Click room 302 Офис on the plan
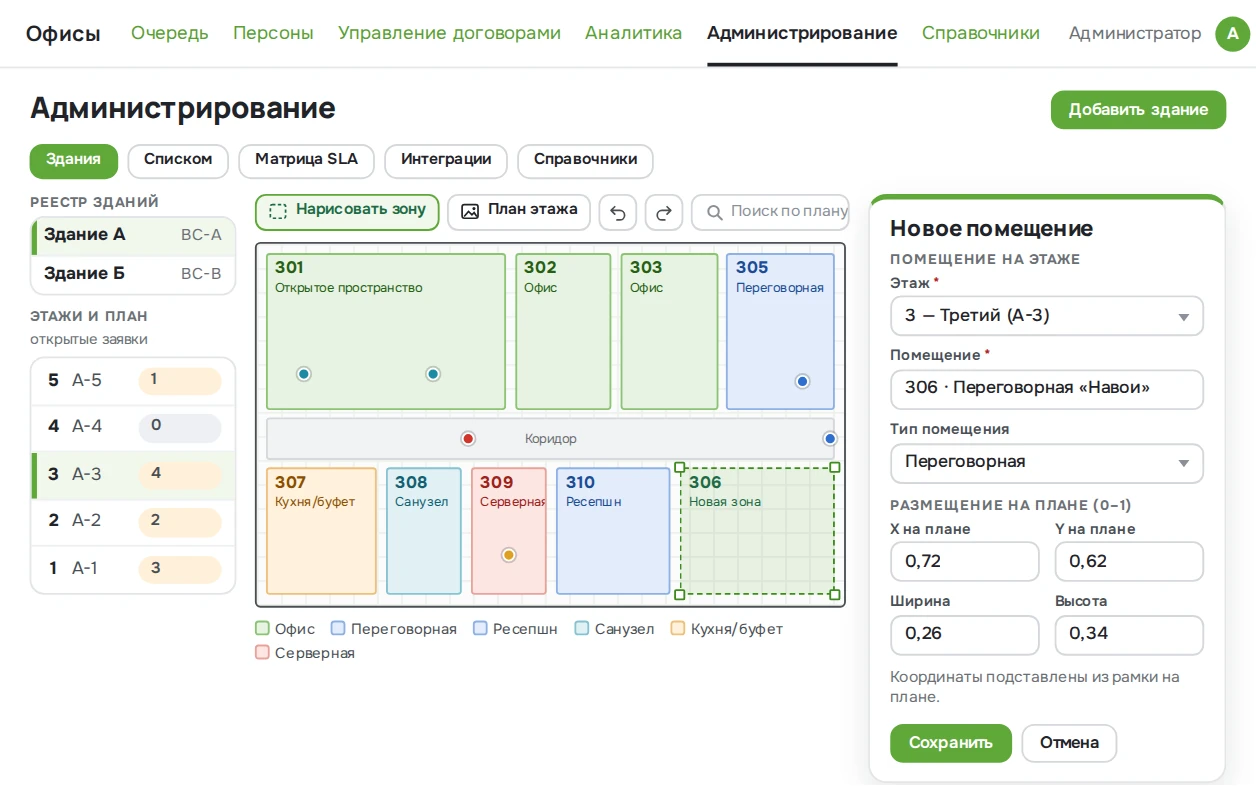This screenshot has height=786, width=1256. pos(563,332)
